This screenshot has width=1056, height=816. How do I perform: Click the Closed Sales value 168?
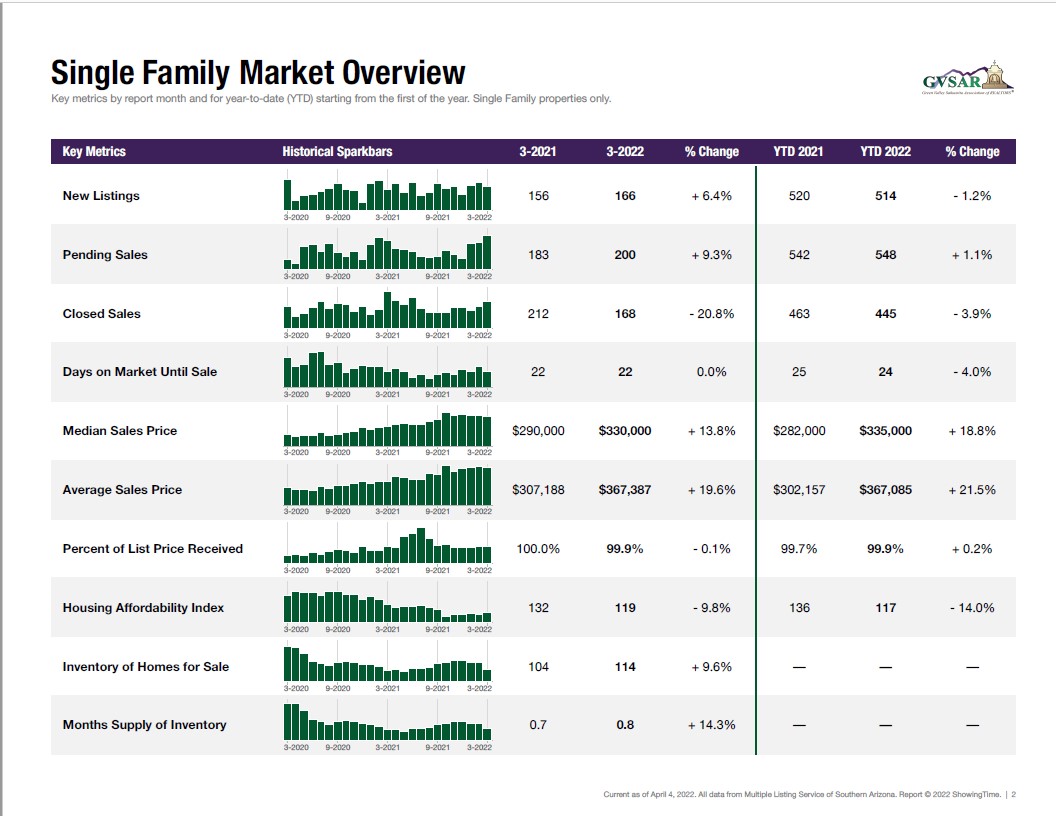[625, 314]
